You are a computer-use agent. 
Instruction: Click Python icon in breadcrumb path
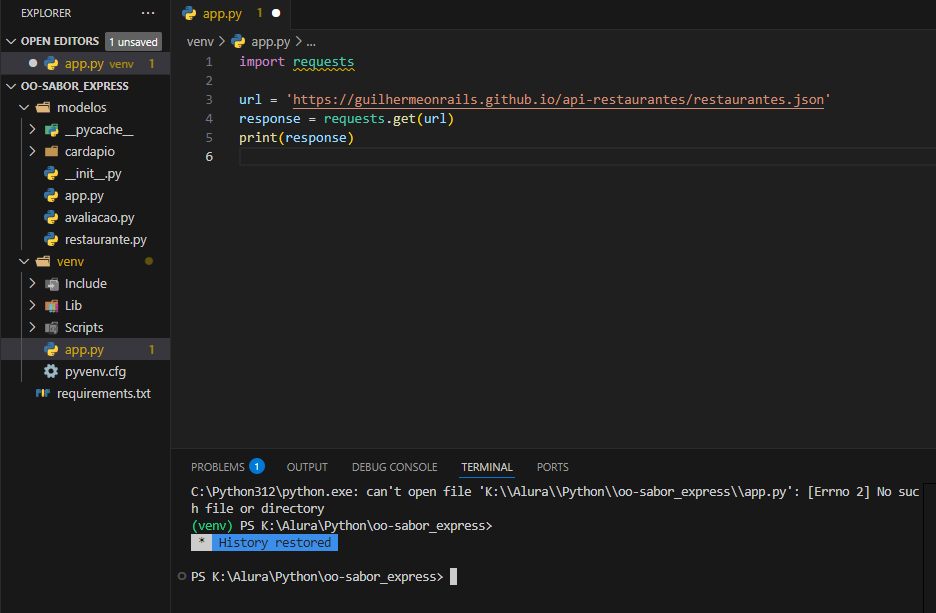(x=238, y=41)
